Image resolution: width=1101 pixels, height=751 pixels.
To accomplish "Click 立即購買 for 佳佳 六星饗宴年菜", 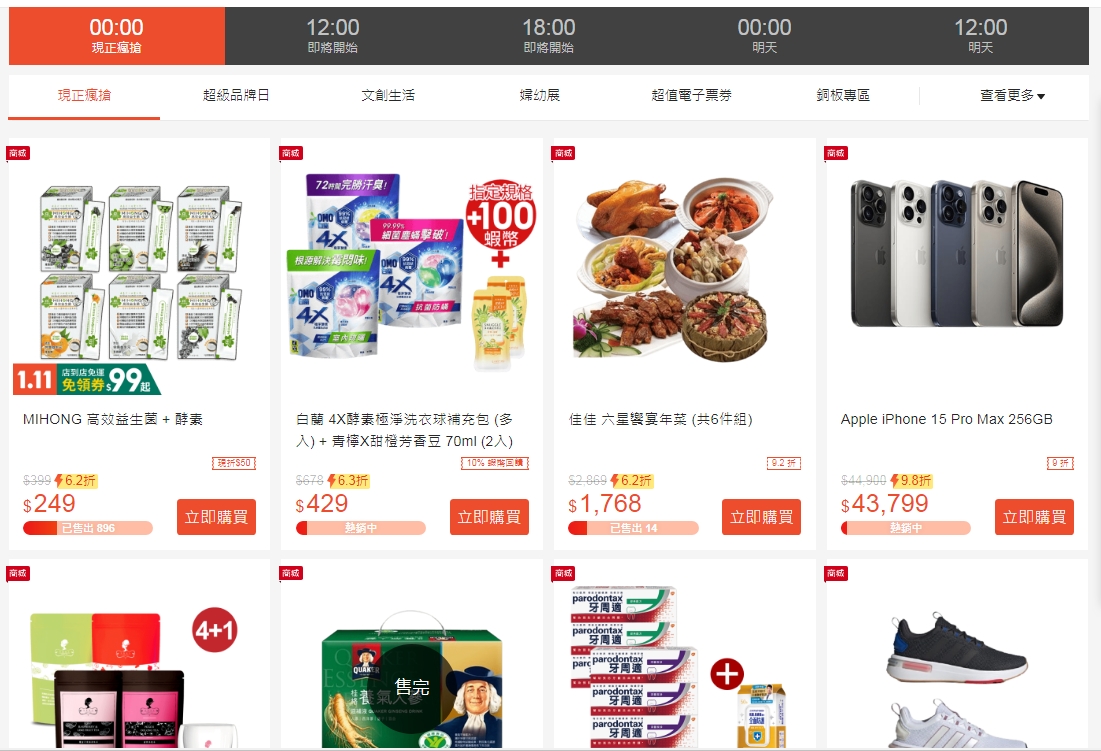I will pyautogui.click(x=761, y=517).
